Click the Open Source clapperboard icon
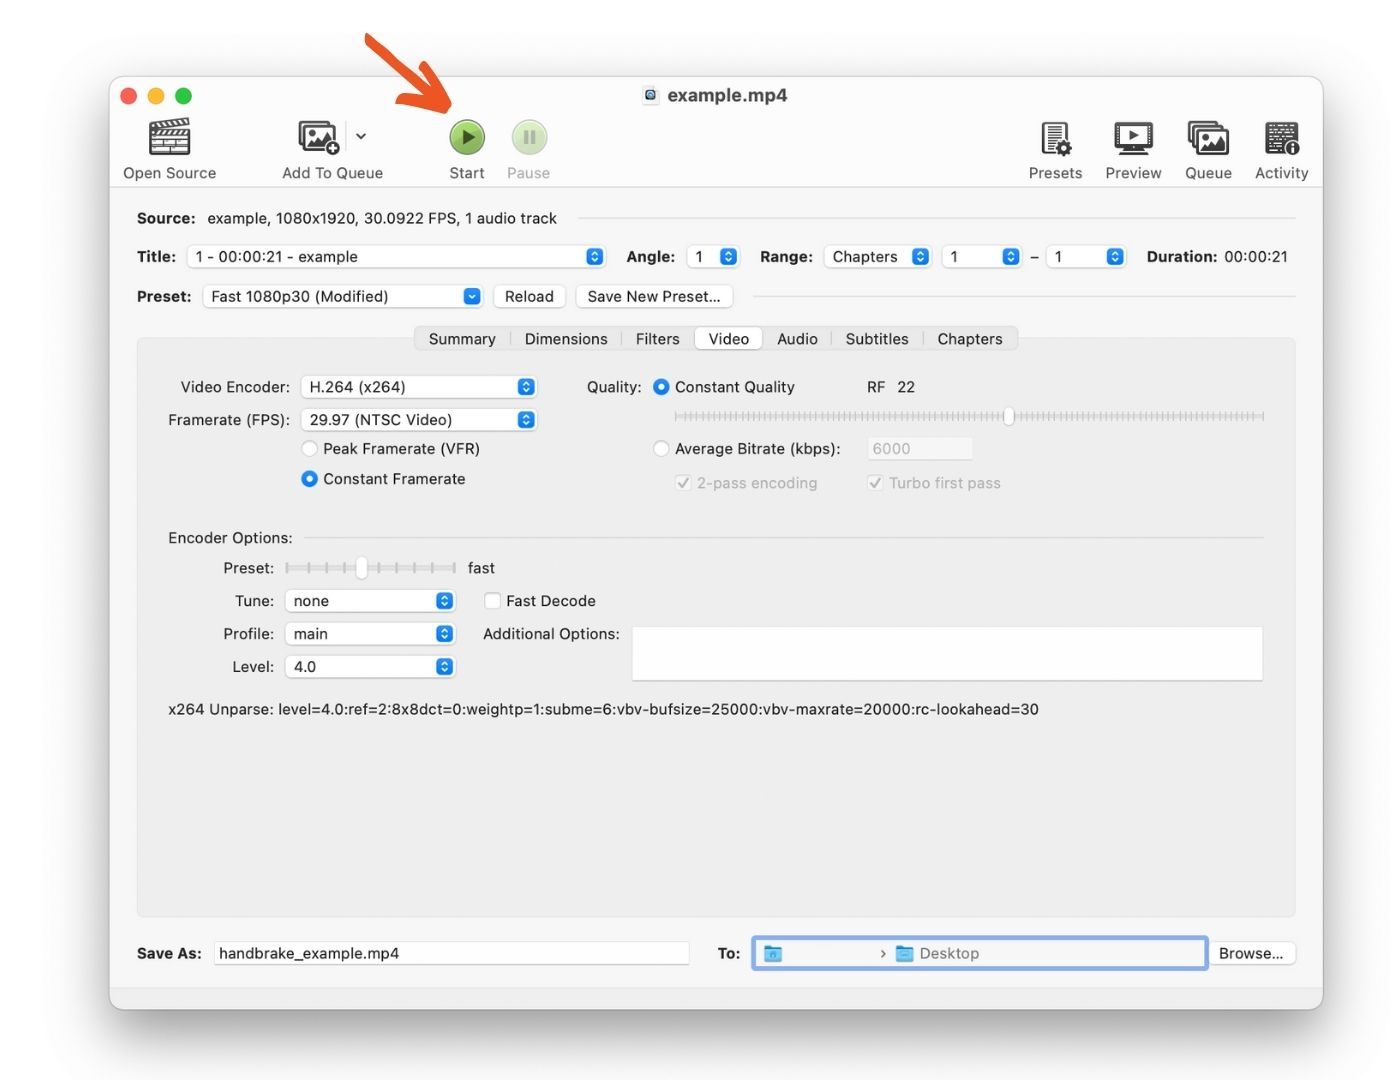The width and height of the screenshot is (1400, 1080). point(169,138)
